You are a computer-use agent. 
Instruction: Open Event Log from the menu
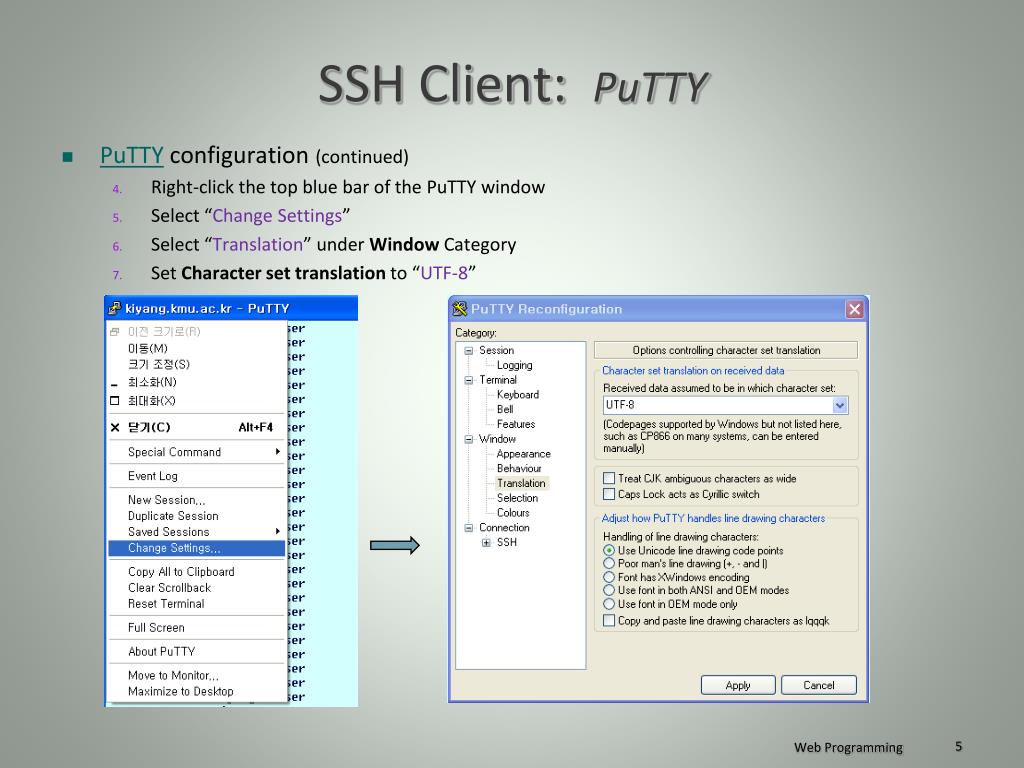pyautogui.click(x=197, y=476)
